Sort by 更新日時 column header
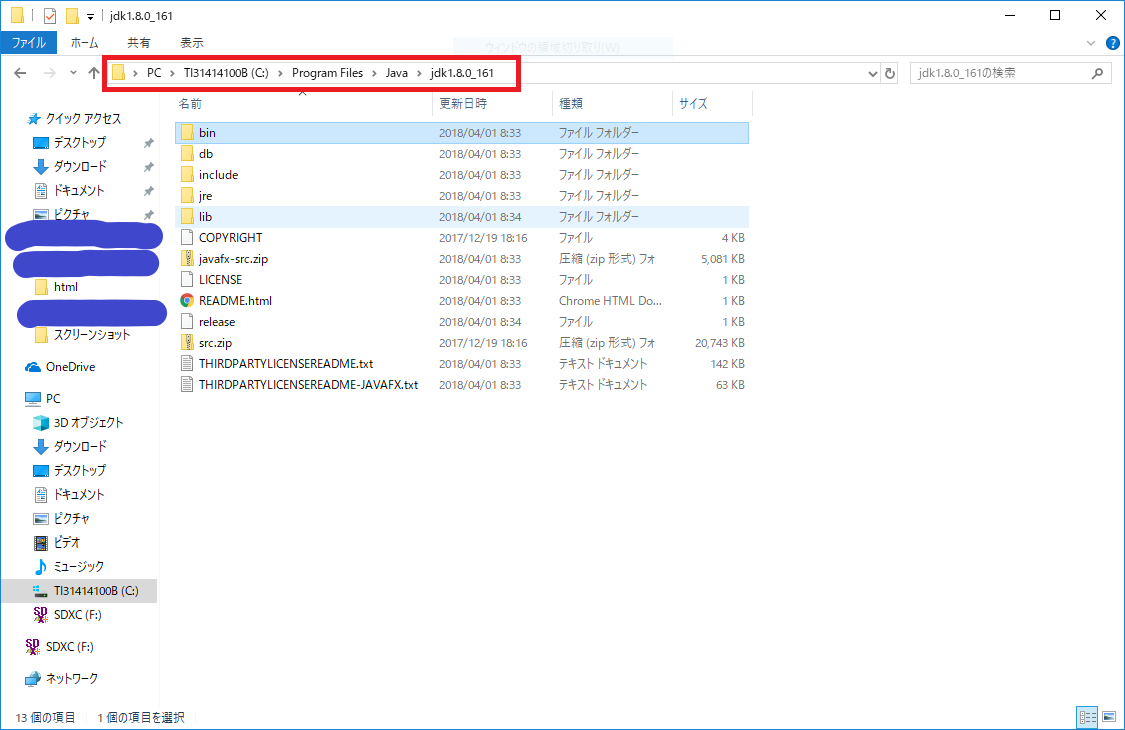This screenshot has width=1125, height=730. pyautogui.click(x=463, y=104)
